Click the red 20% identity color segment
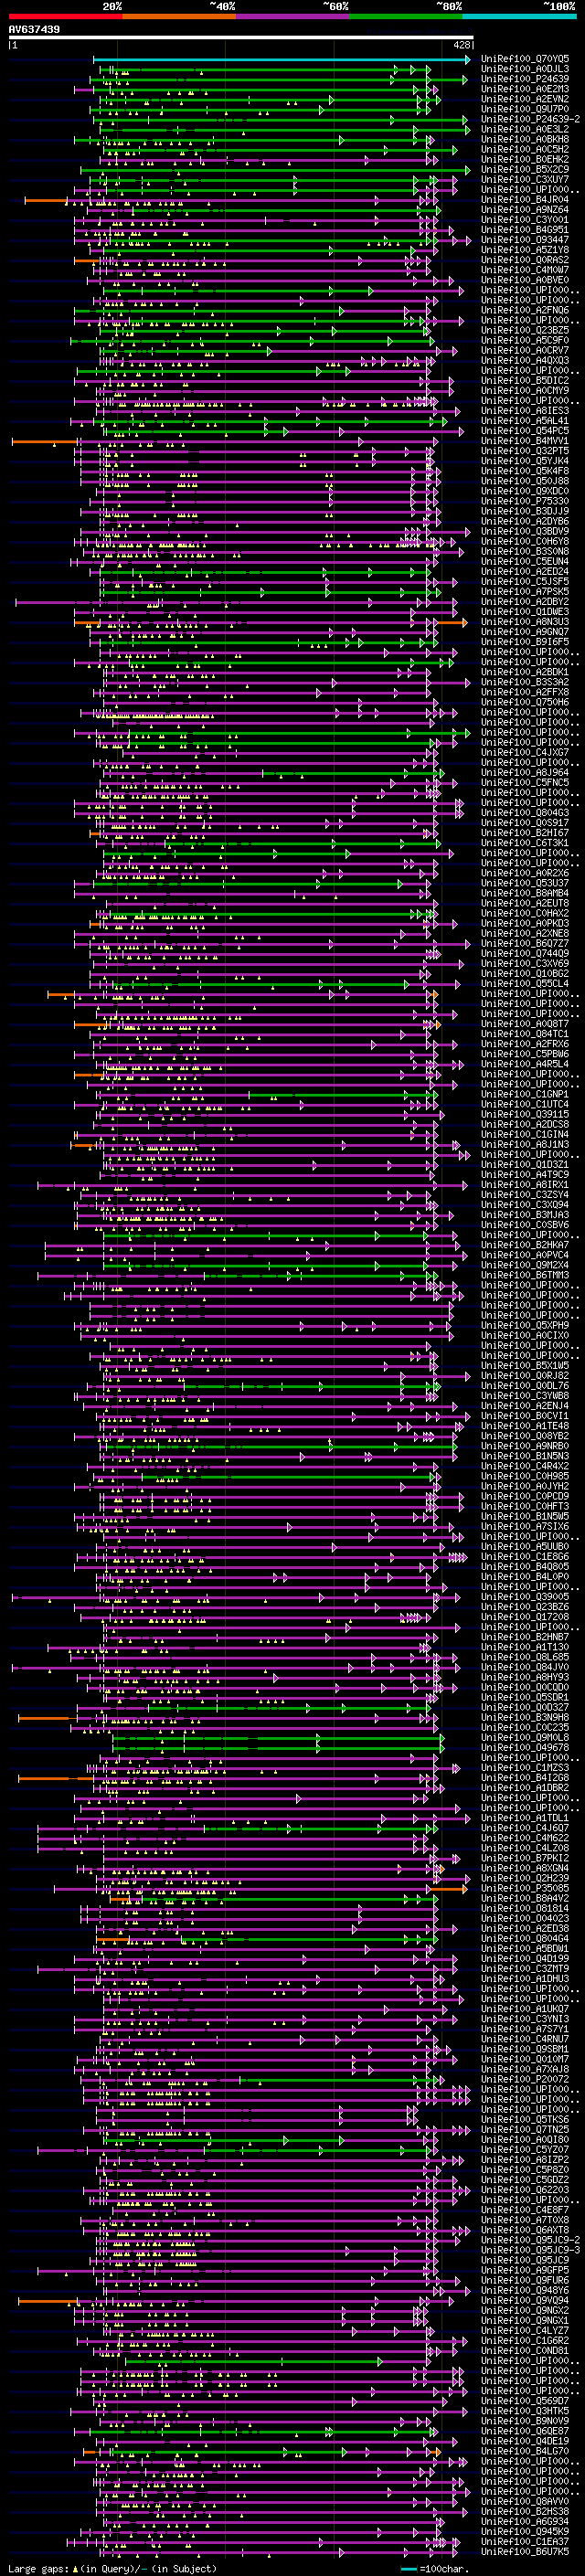 tap(65, 16)
